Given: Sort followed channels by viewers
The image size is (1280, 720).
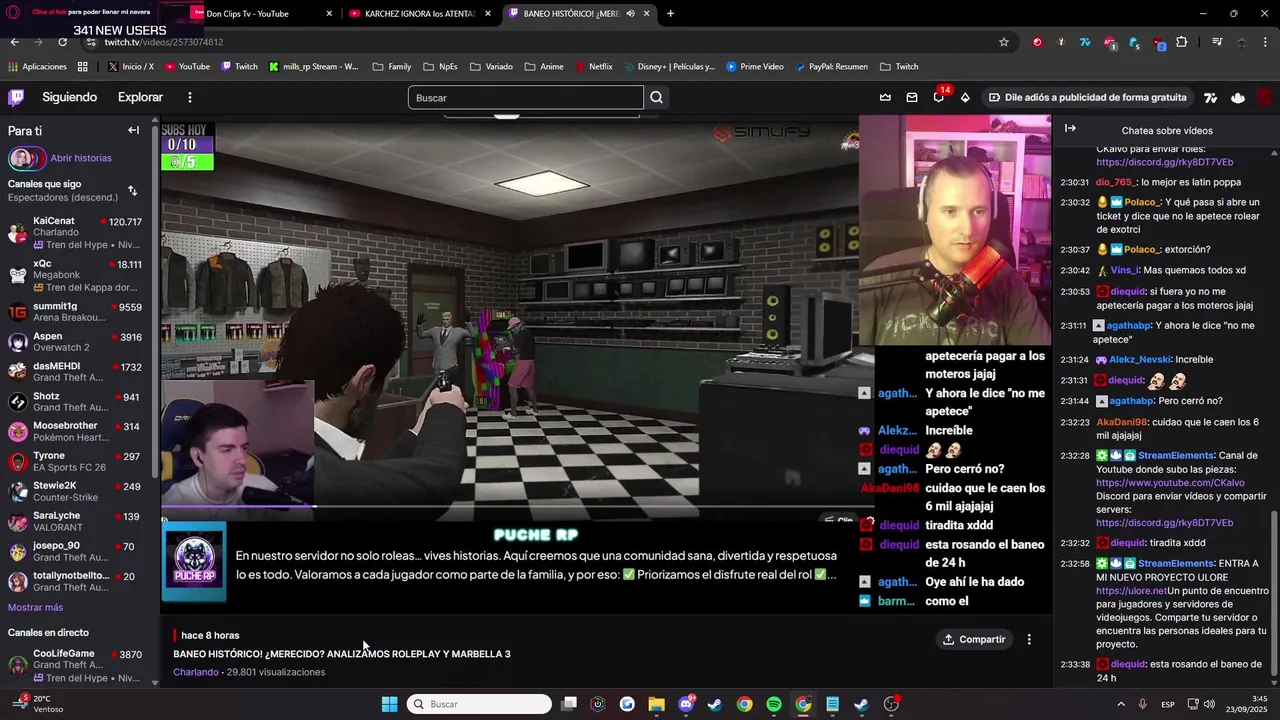Looking at the screenshot, I should [132, 191].
